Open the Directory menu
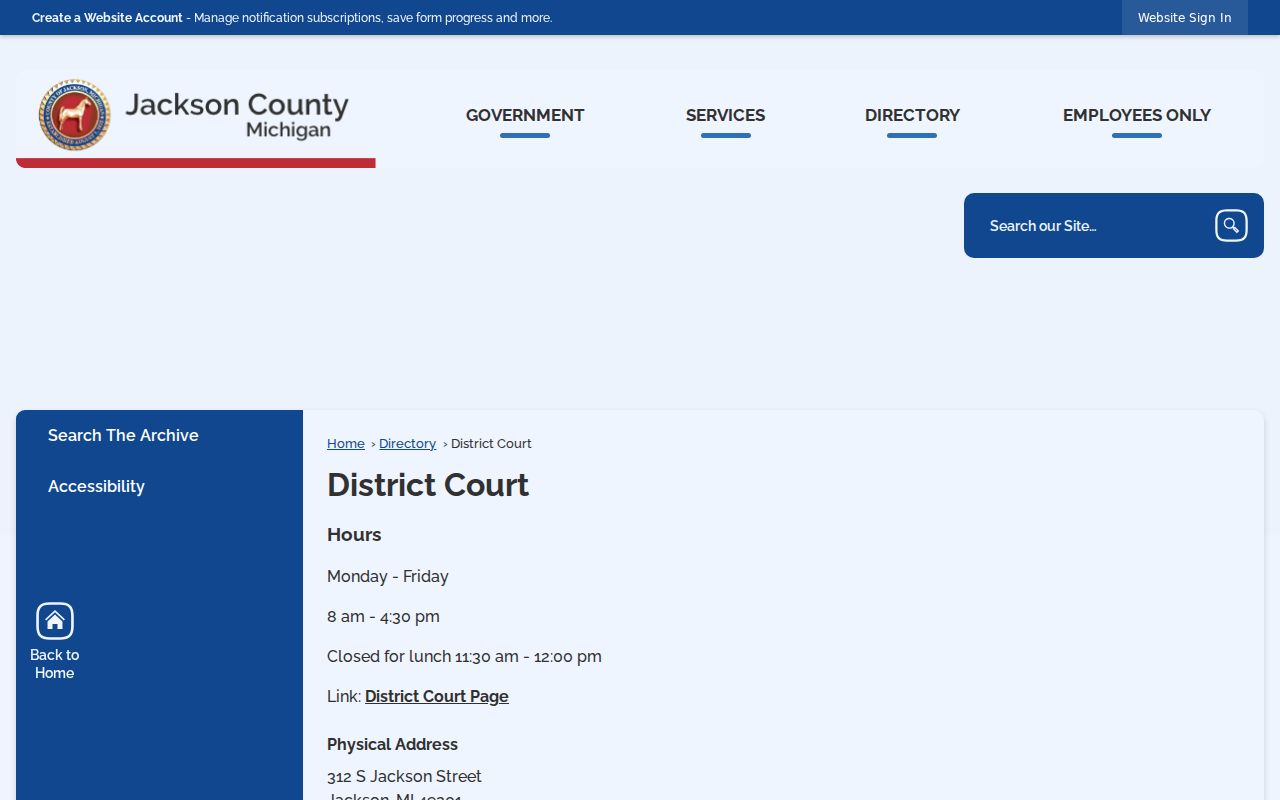 [912, 116]
